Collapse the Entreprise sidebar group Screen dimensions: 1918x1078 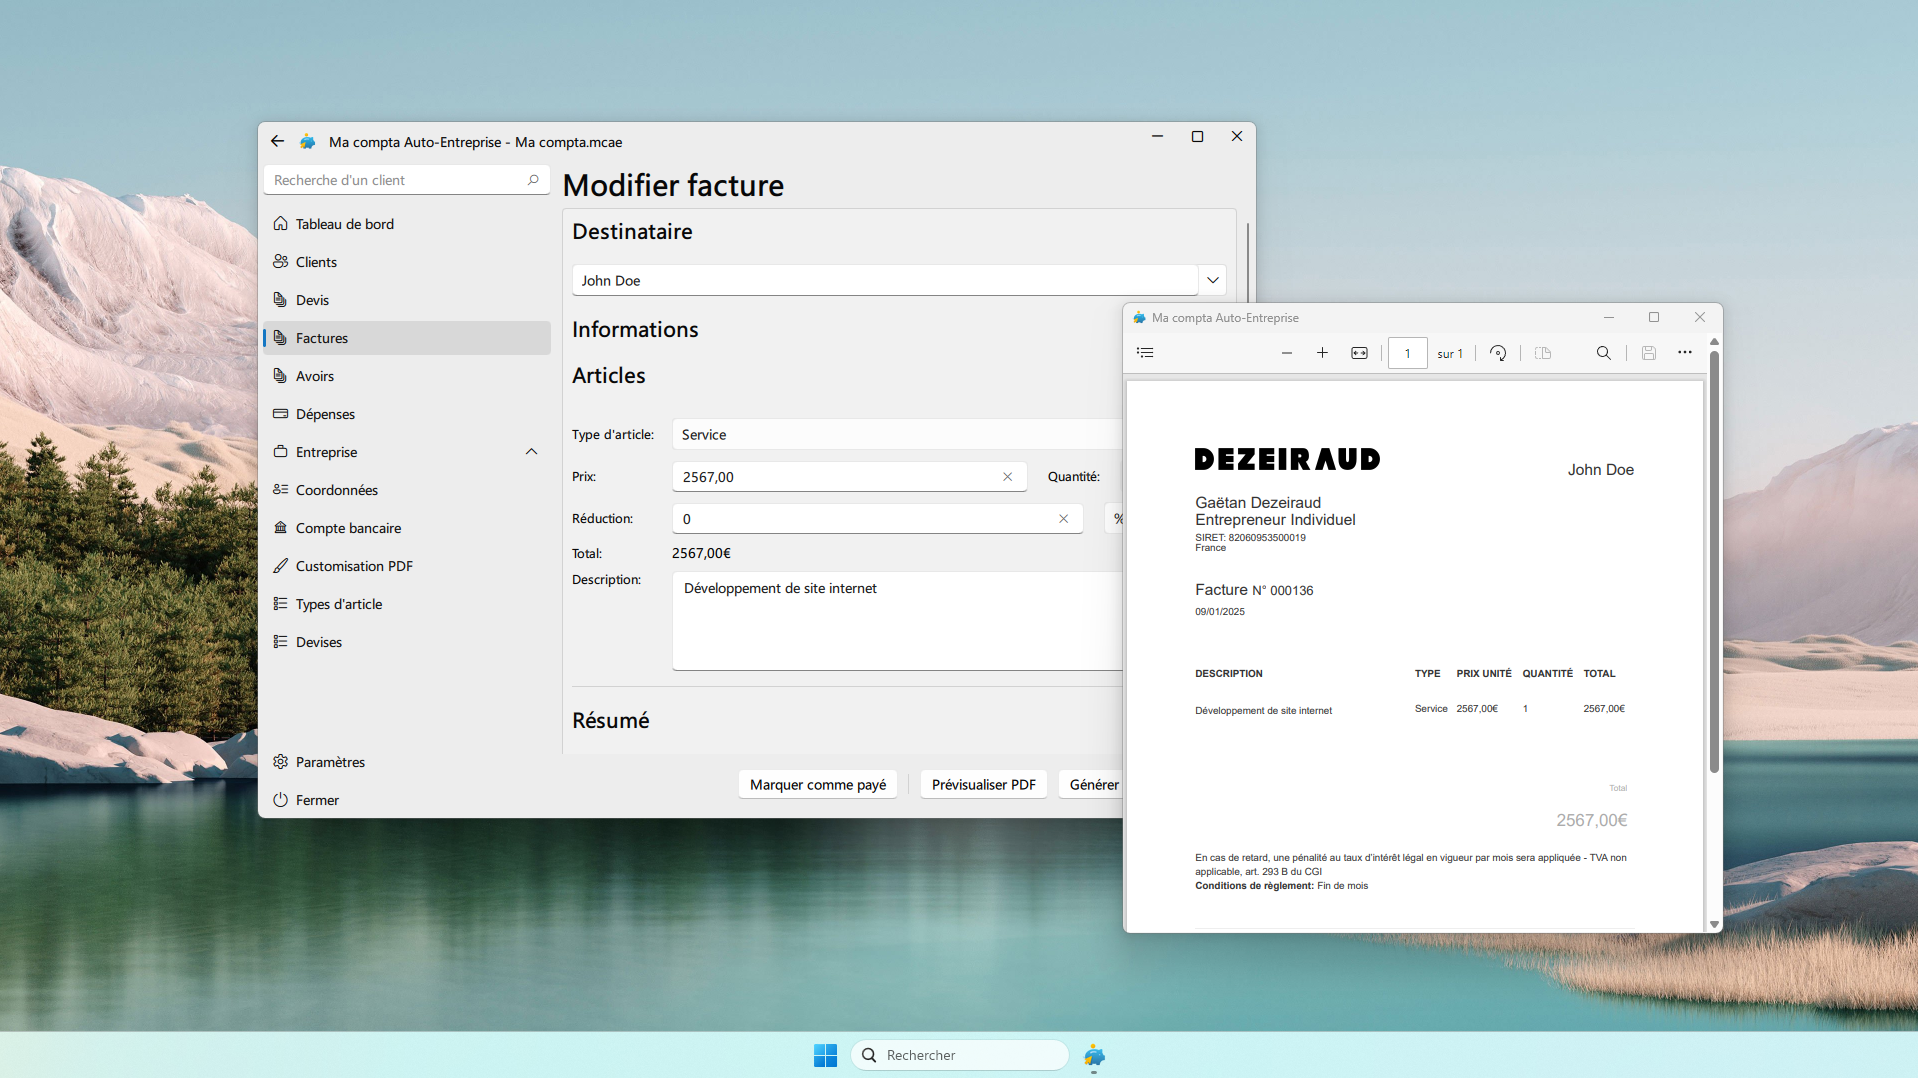click(531, 451)
